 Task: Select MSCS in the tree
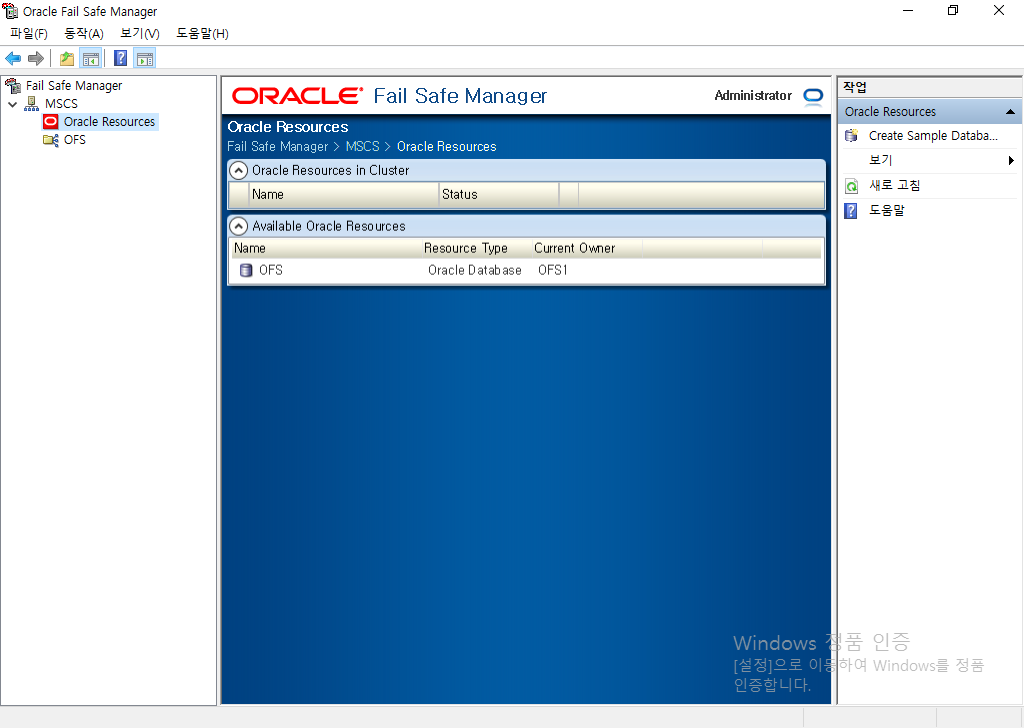pos(61,104)
